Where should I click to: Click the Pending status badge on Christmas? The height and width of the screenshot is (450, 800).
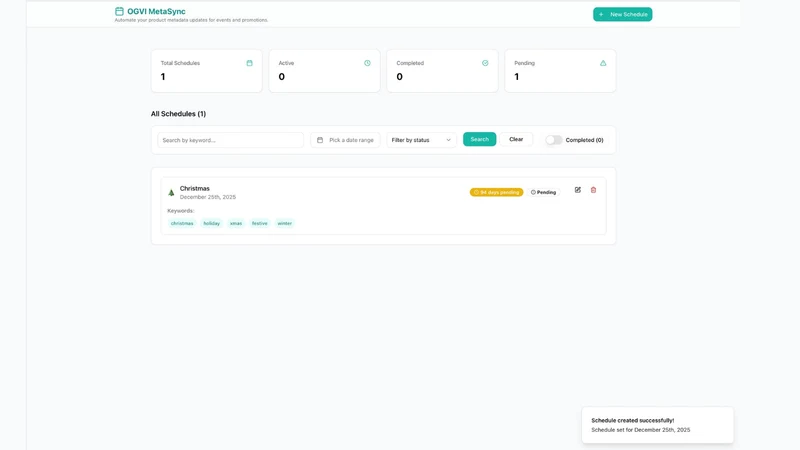tap(543, 192)
